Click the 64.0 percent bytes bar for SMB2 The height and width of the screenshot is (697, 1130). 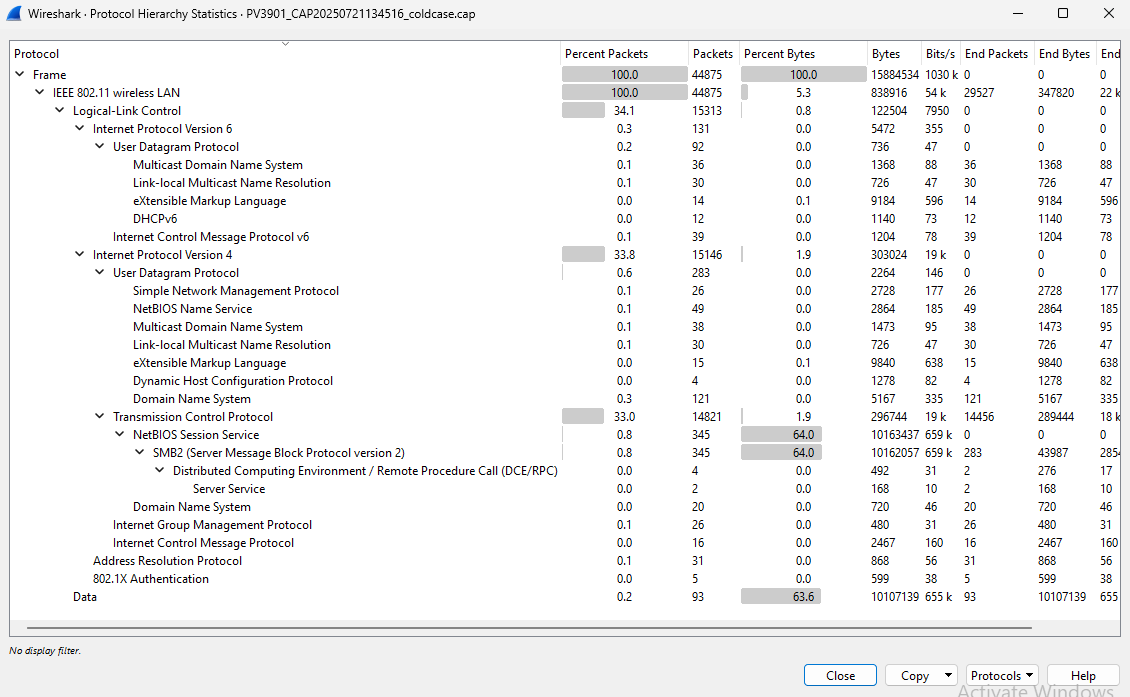[781, 453]
